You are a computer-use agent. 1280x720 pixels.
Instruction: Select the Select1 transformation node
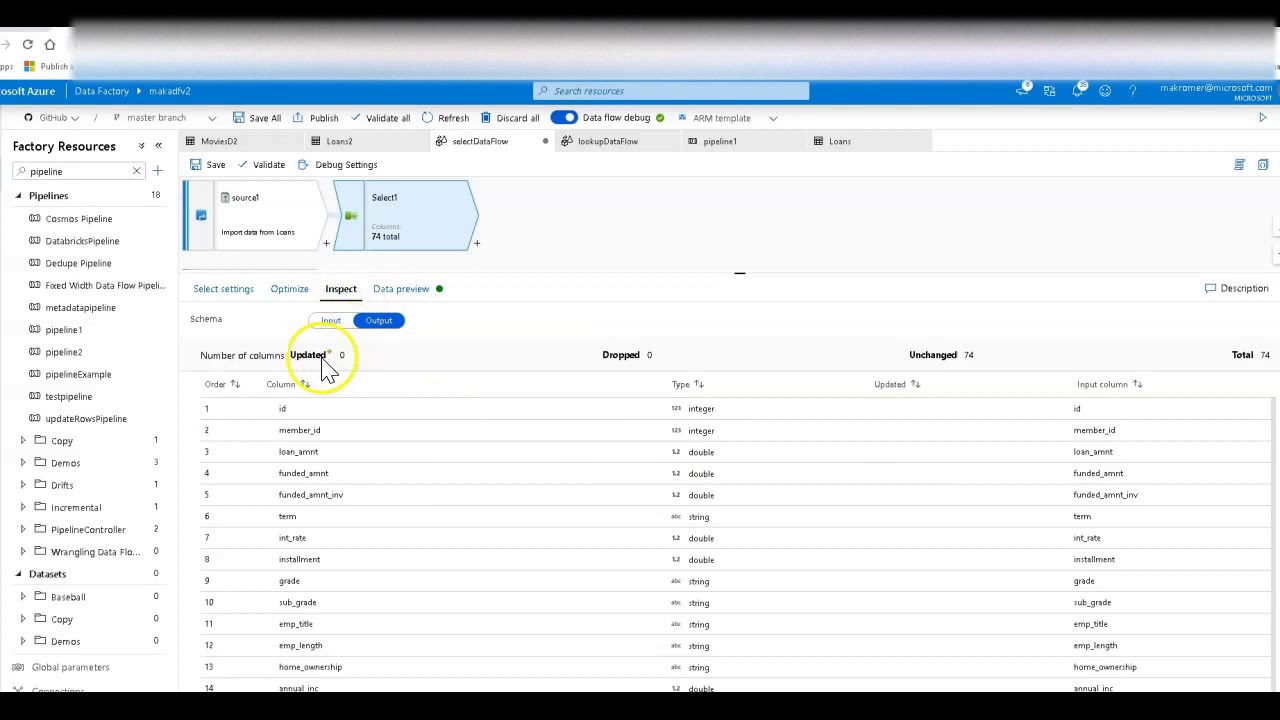coord(405,215)
